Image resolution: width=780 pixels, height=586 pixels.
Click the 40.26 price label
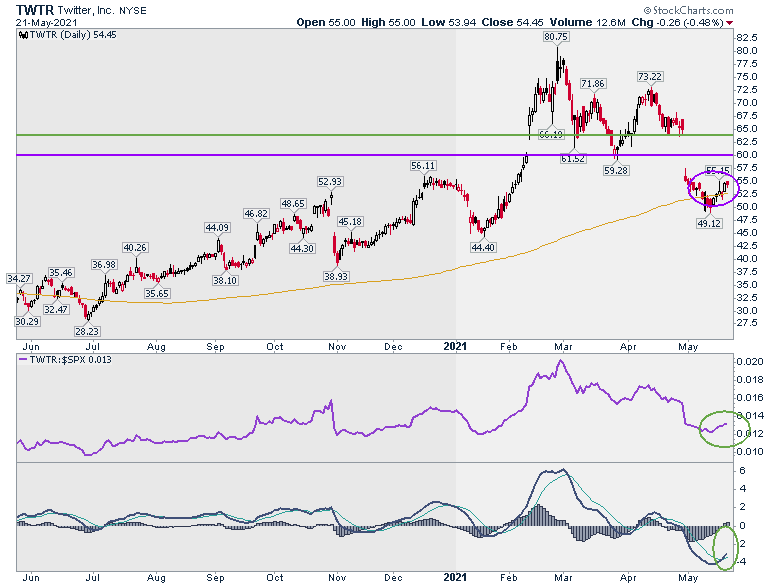[135, 247]
